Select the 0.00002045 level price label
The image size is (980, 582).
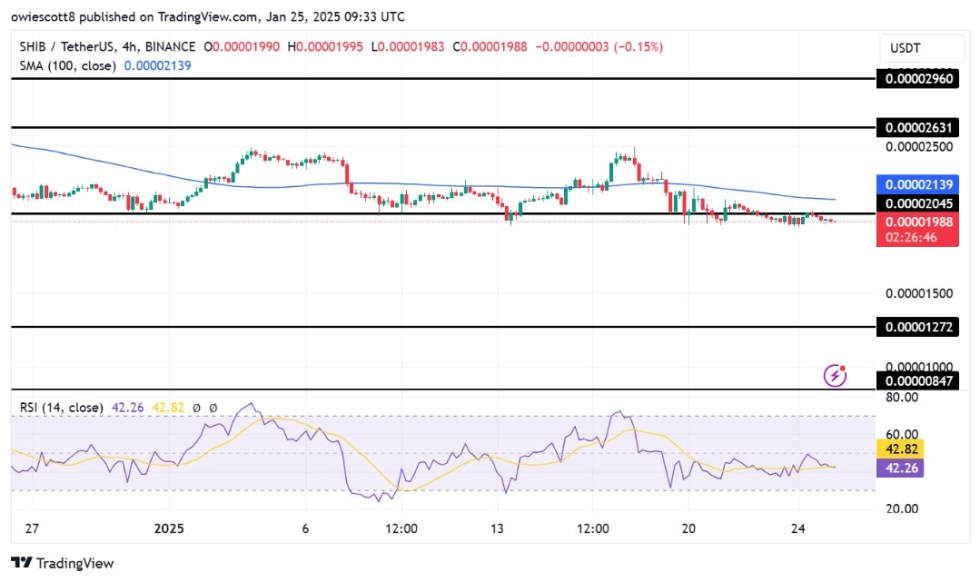[x=916, y=203]
